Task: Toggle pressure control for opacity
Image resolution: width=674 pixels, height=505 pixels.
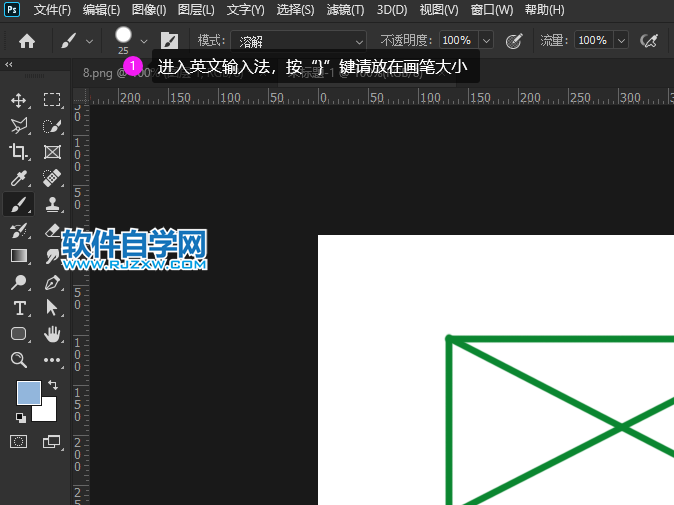Action: coord(514,41)
